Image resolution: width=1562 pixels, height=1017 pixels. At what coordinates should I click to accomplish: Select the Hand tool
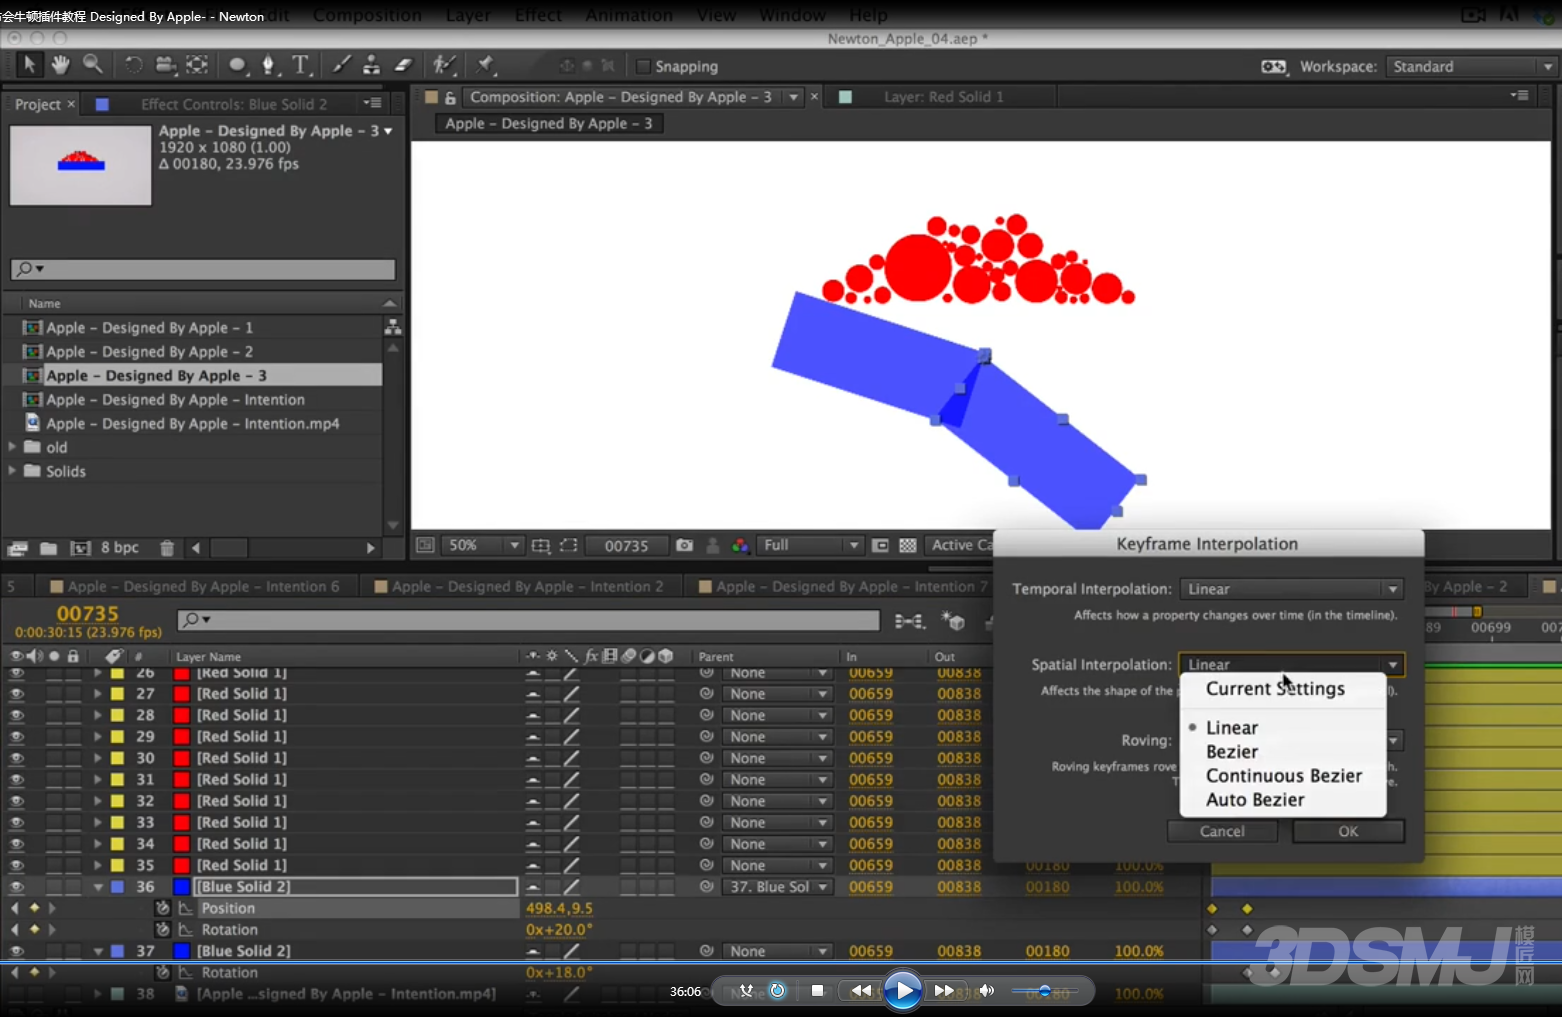coord(60,65)
